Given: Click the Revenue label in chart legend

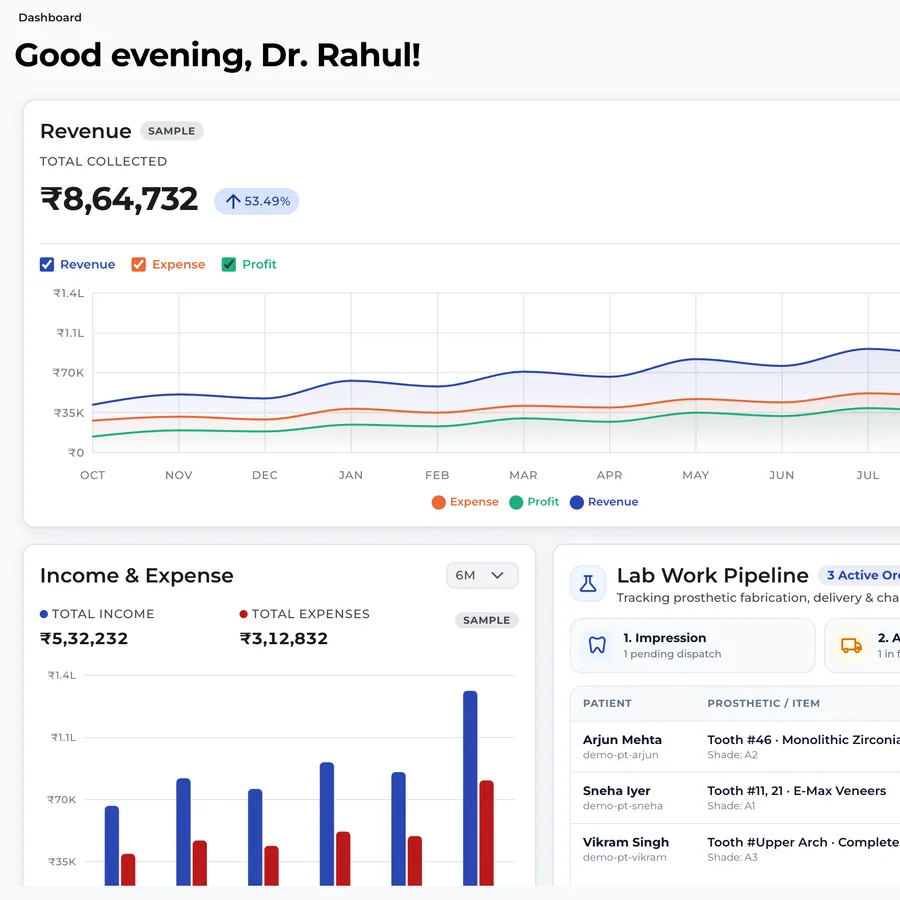Looking at the screenshot, I should pos(613,502).
